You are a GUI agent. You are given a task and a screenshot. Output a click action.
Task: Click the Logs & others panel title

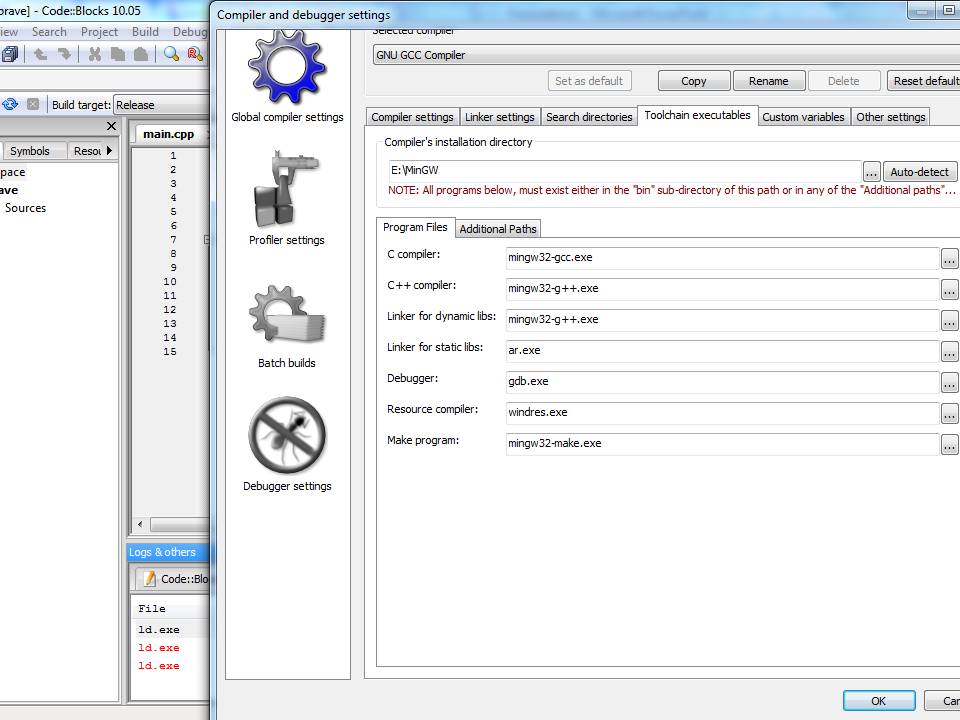pyautogui.click(x=162, y=552)
